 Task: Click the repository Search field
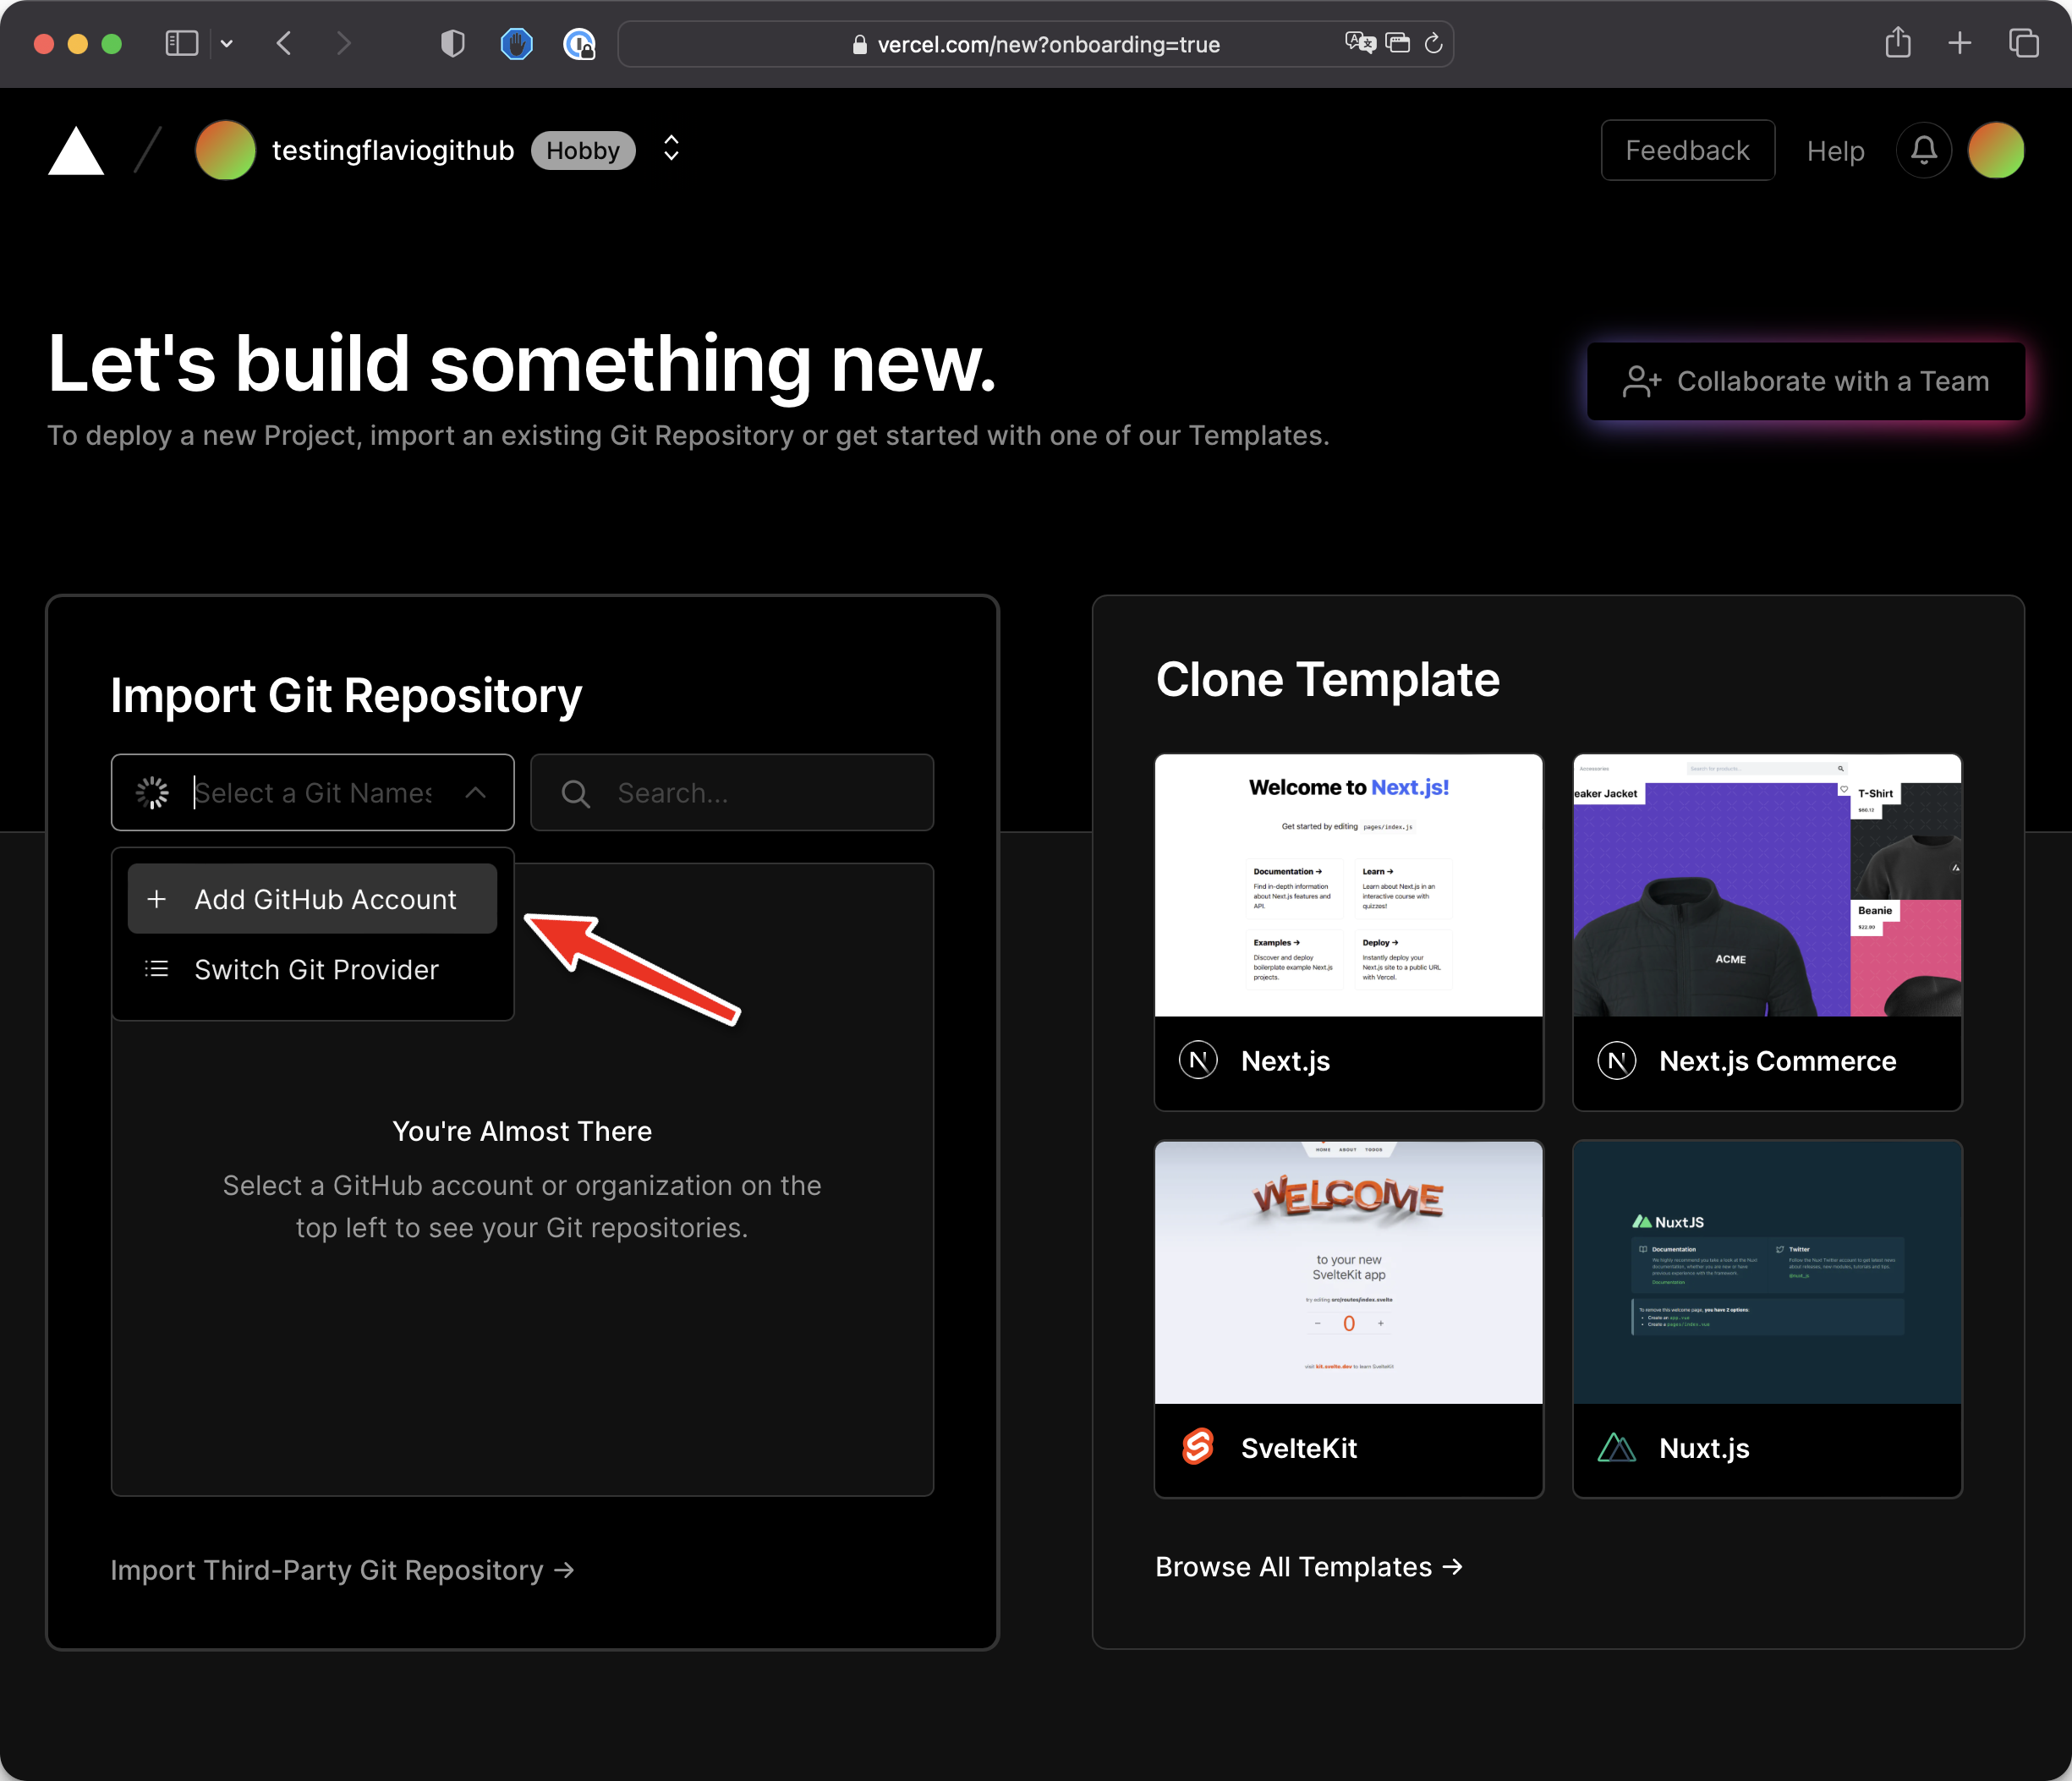tap(760, 792)
